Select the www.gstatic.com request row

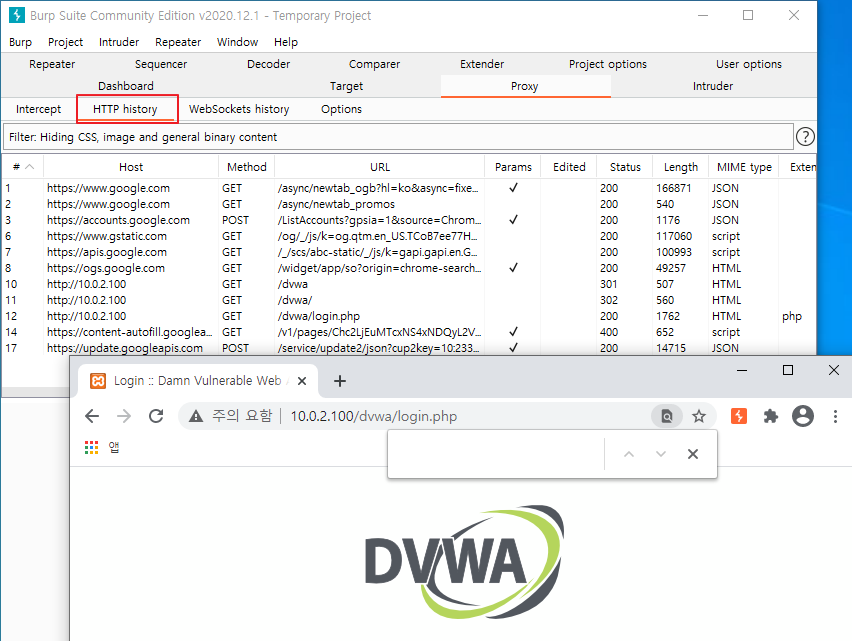click(409, 236)
